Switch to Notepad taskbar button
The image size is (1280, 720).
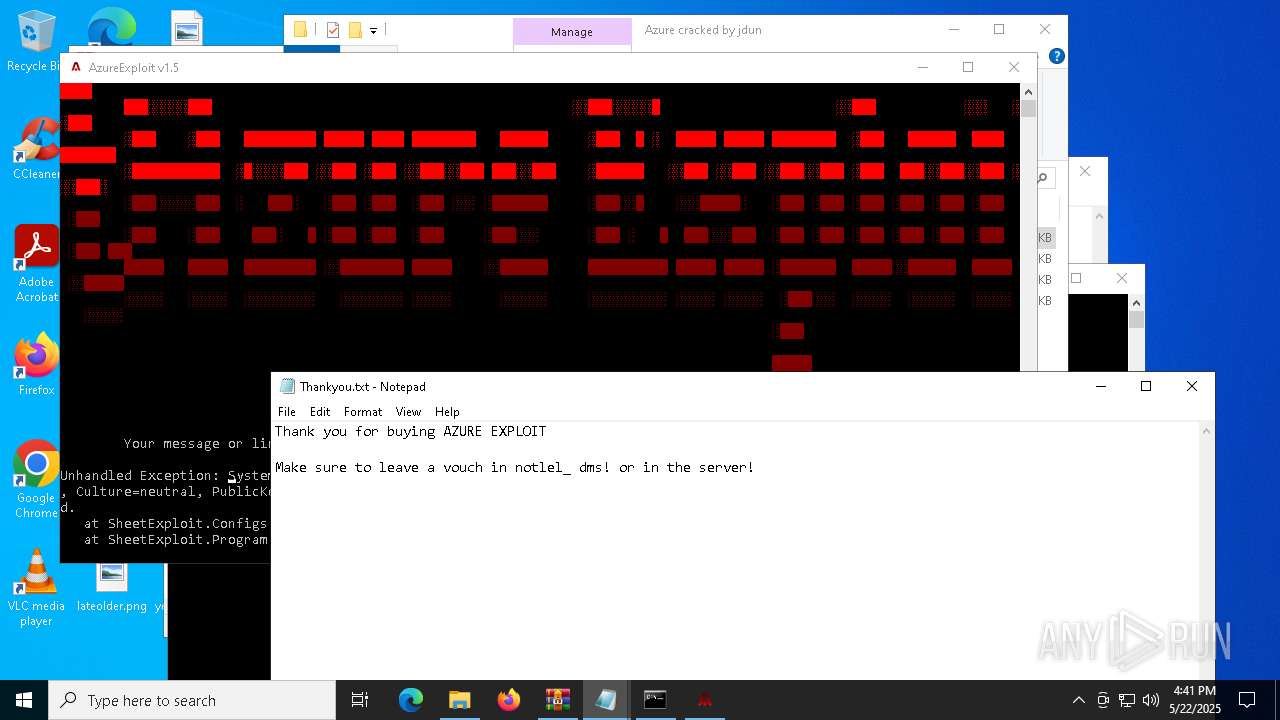coord(606,700)
